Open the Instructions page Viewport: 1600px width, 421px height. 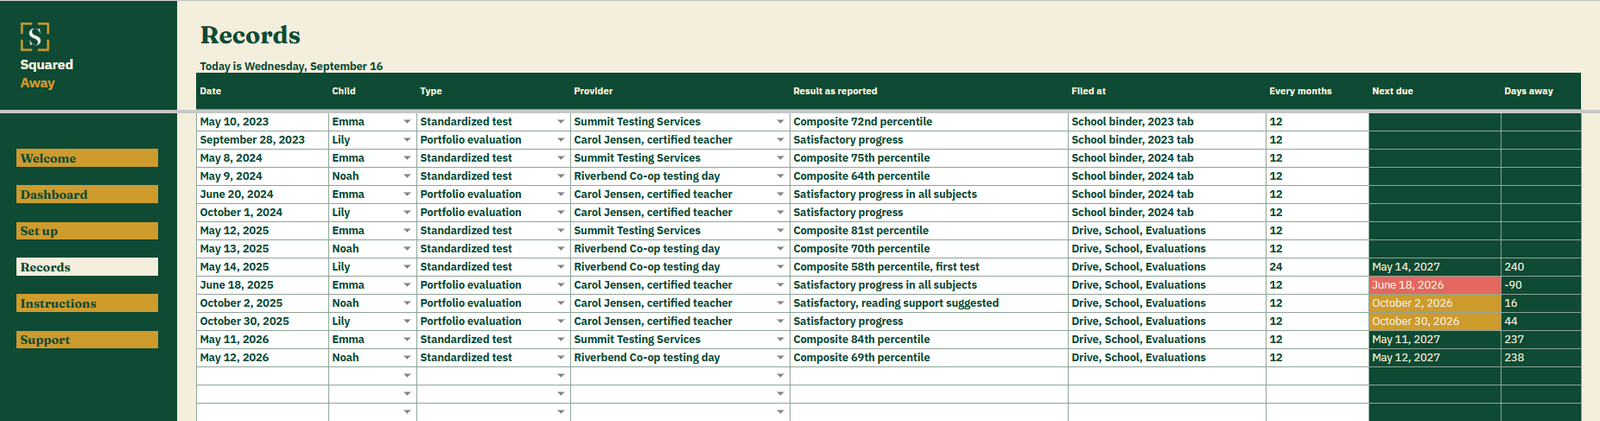[x=87, y=303]
